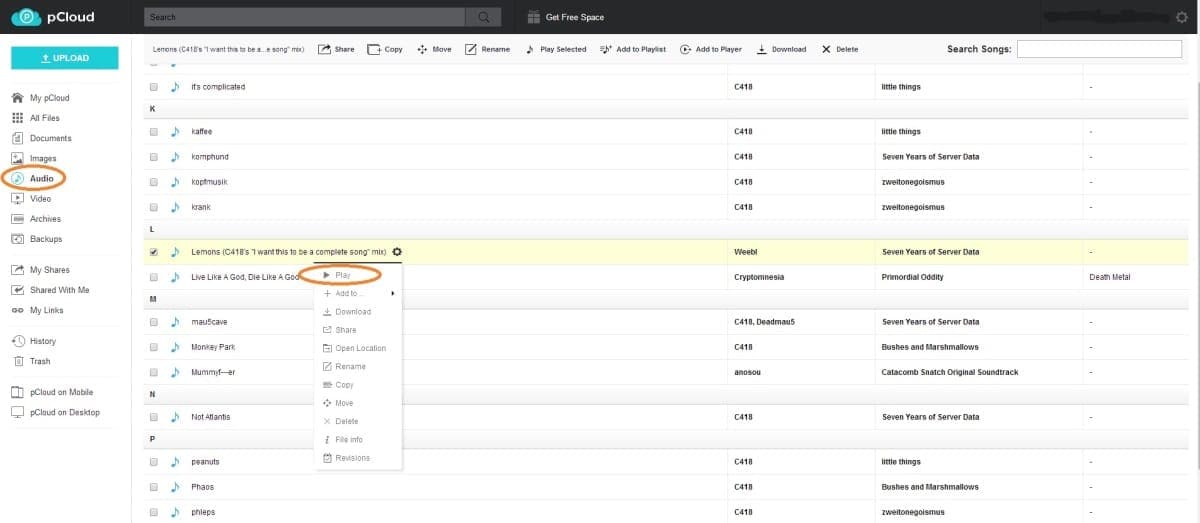The width and height of the screenshot is (1200, 523).
Task: Click Move in the toolbar
Action: 434,49
